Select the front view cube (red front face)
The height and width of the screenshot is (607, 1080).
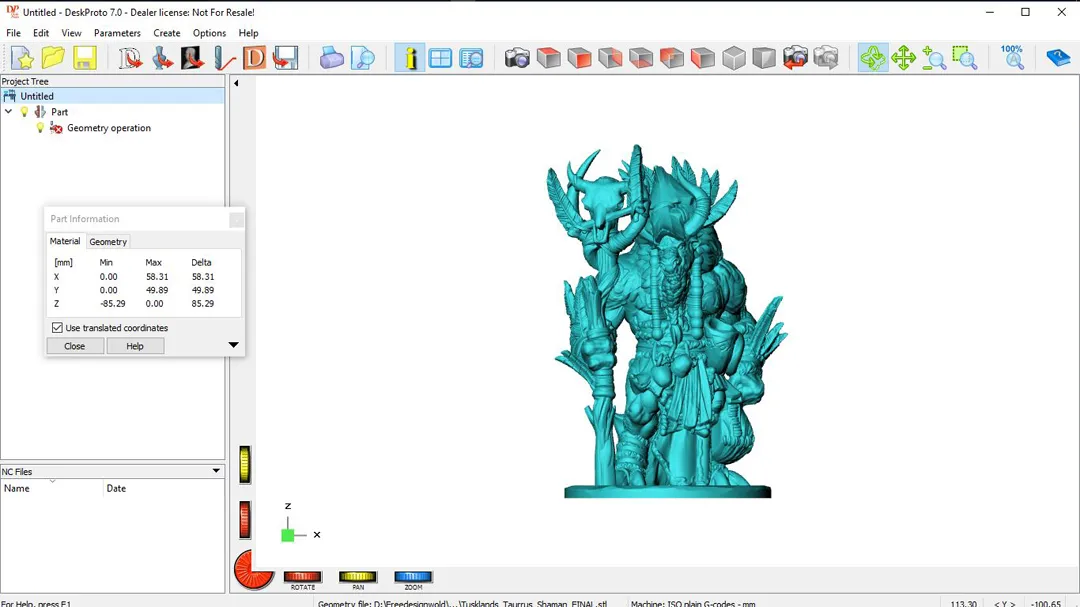click(579, 58)
